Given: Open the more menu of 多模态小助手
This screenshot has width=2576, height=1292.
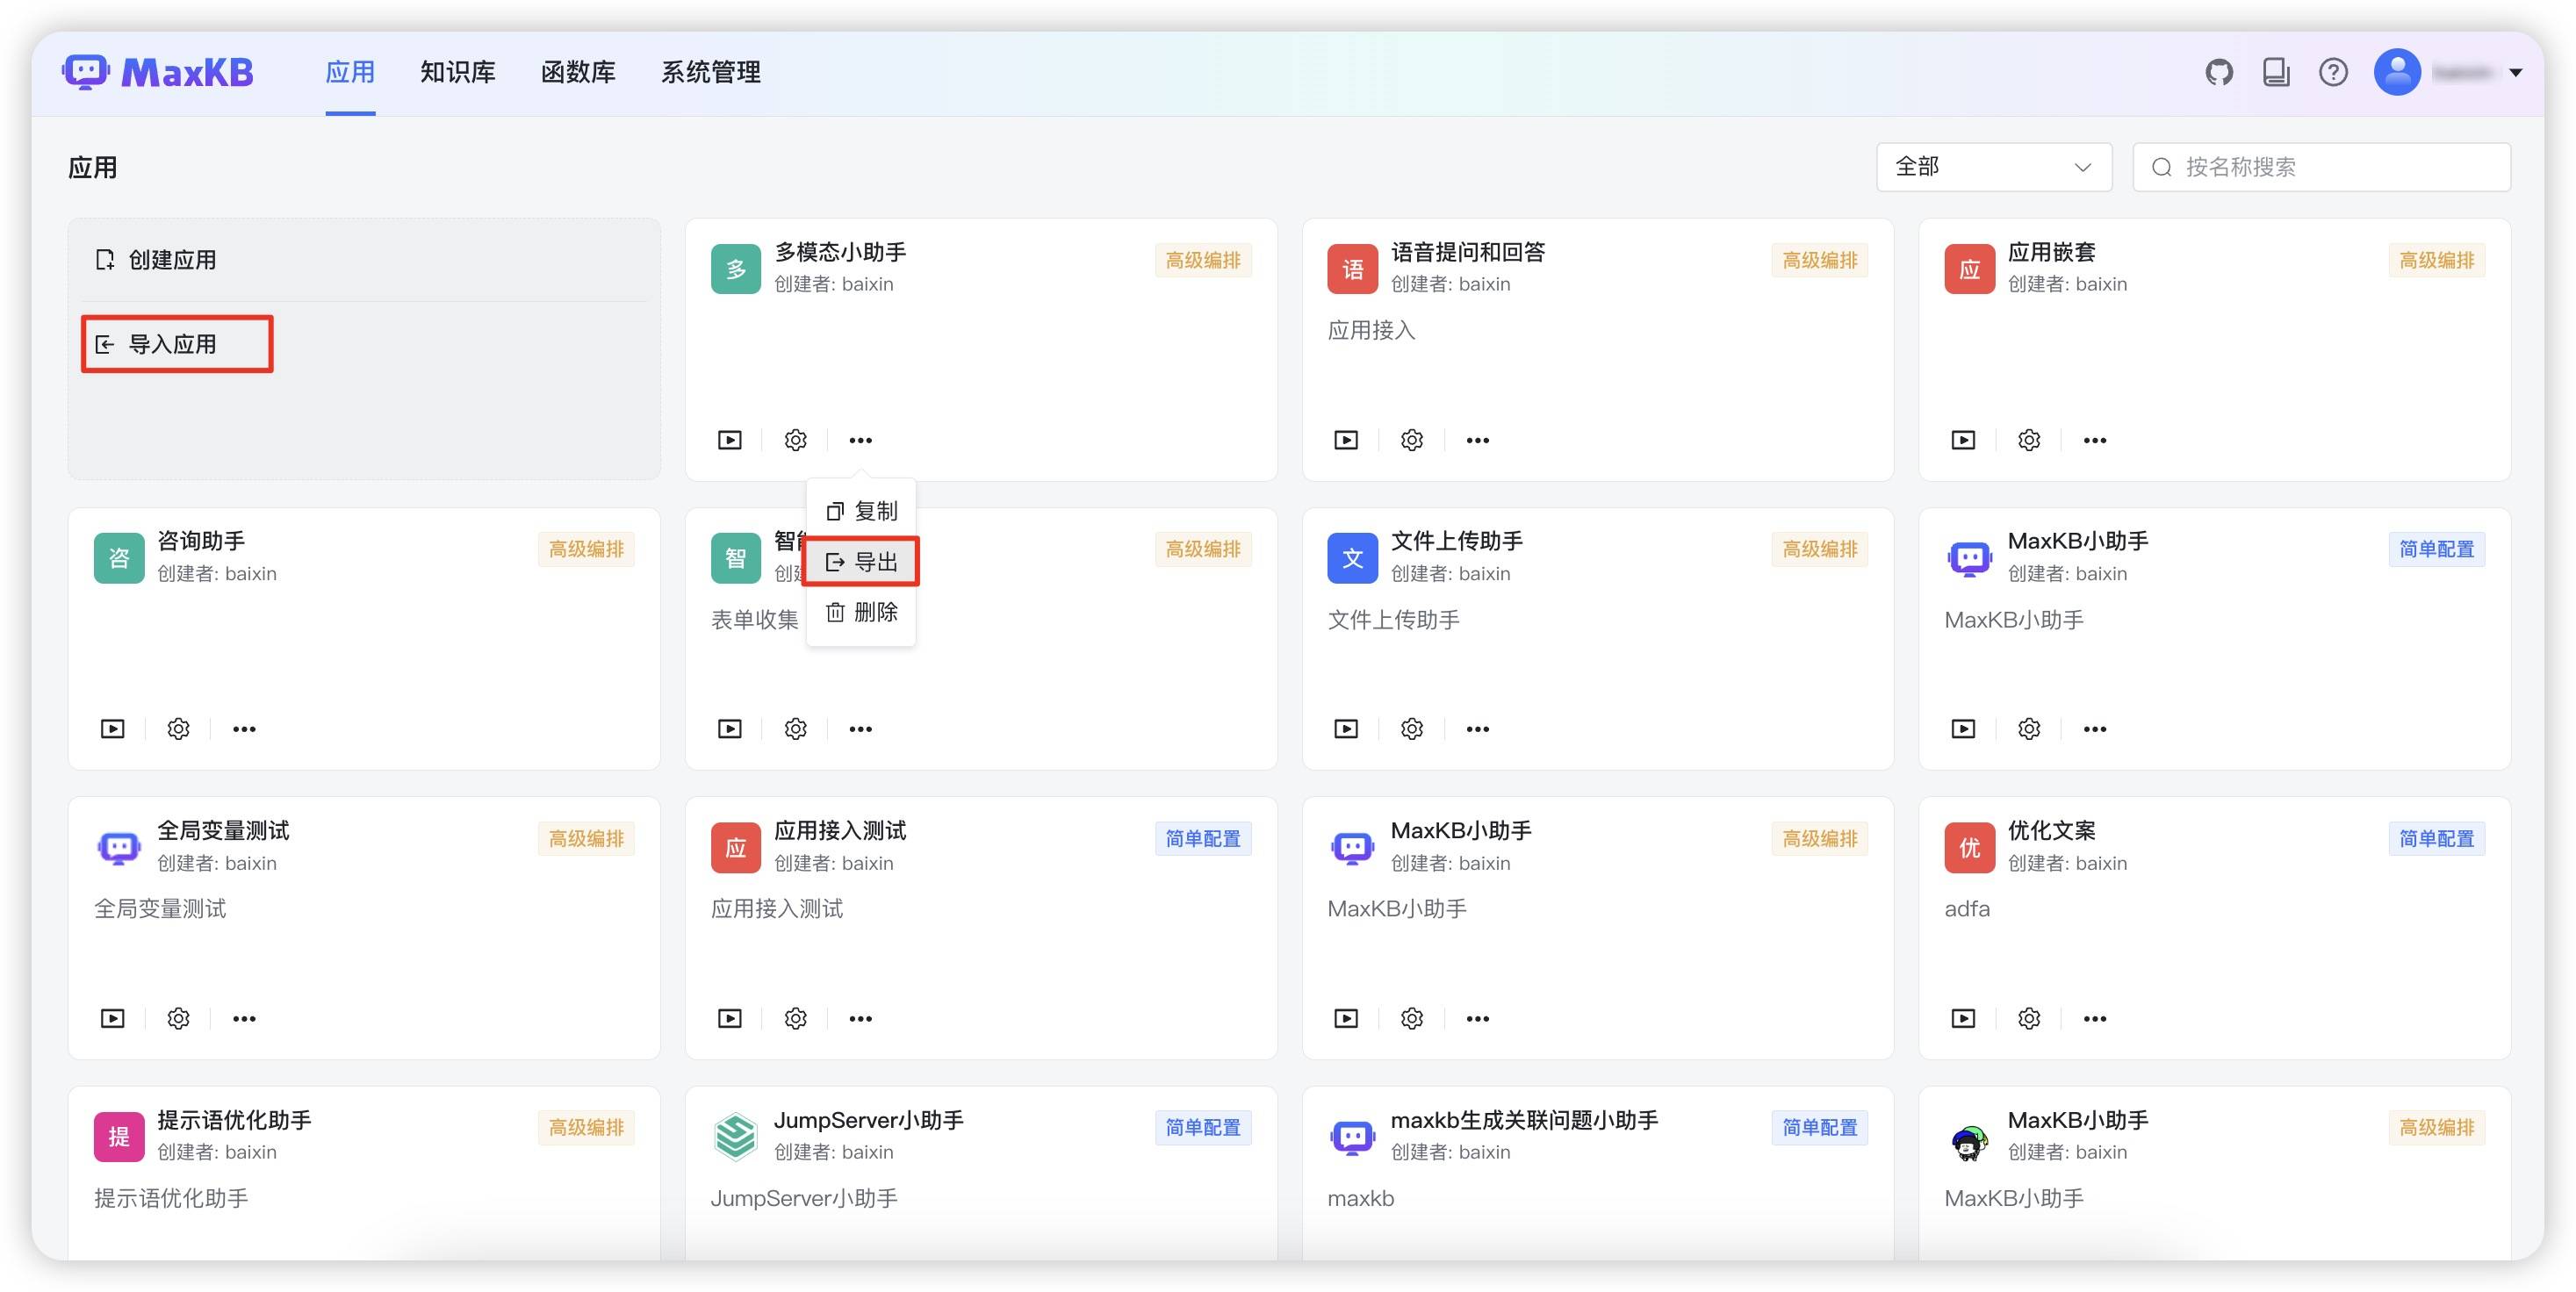Looking at the screenshot, I should pyautogui.click(x=861, y=440).
